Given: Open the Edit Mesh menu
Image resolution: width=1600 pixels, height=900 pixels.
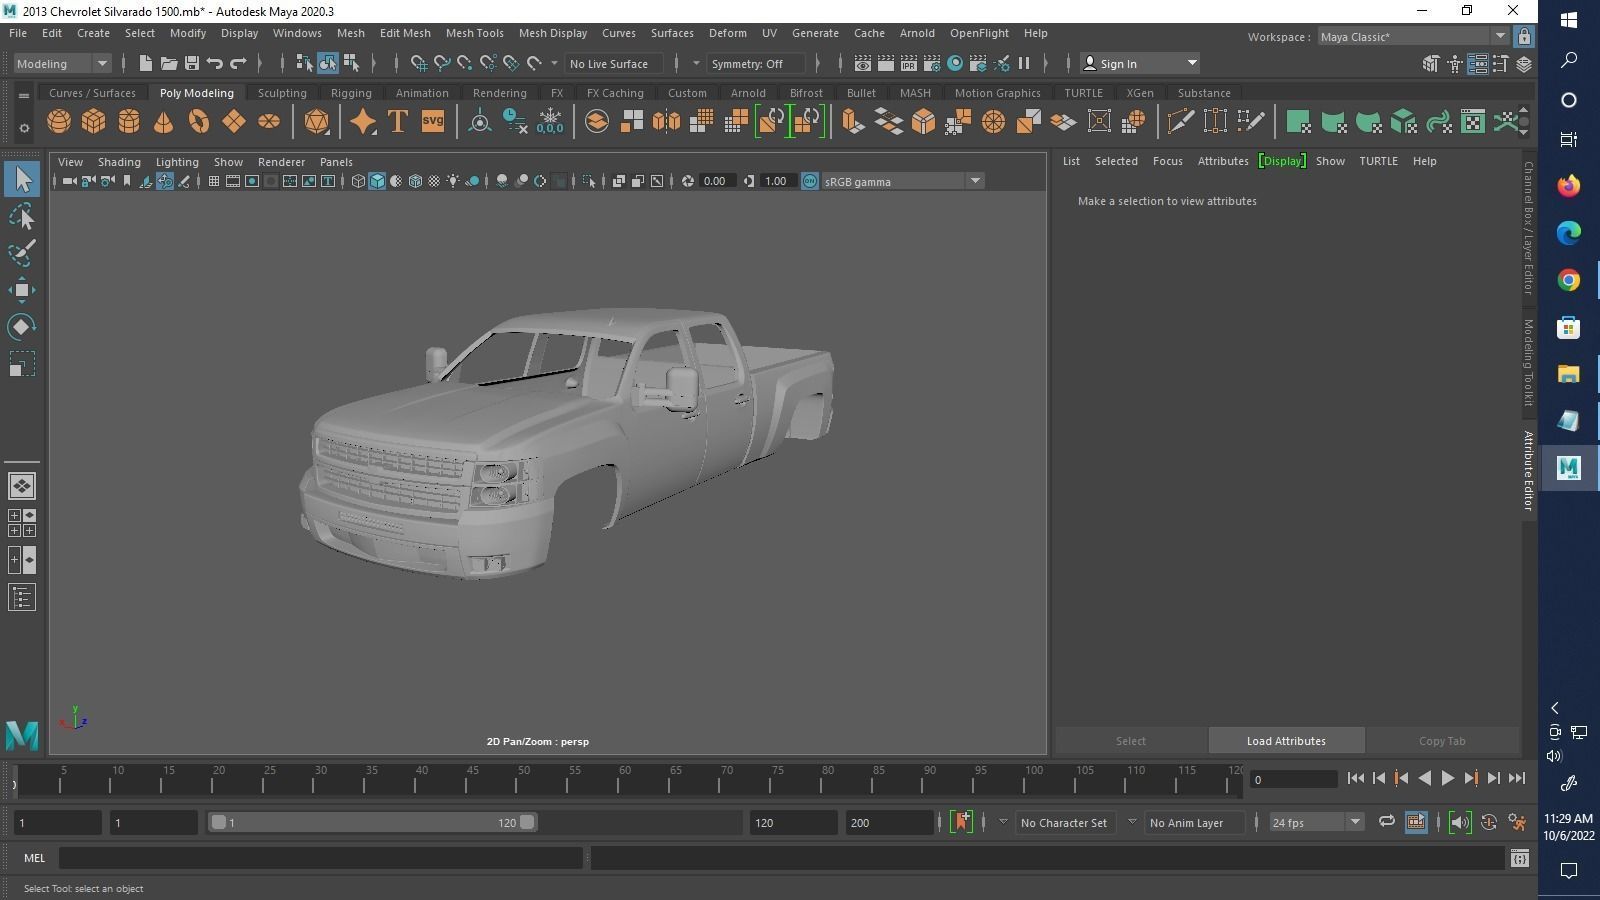Looking at the screenshot, I should [405, 33].
